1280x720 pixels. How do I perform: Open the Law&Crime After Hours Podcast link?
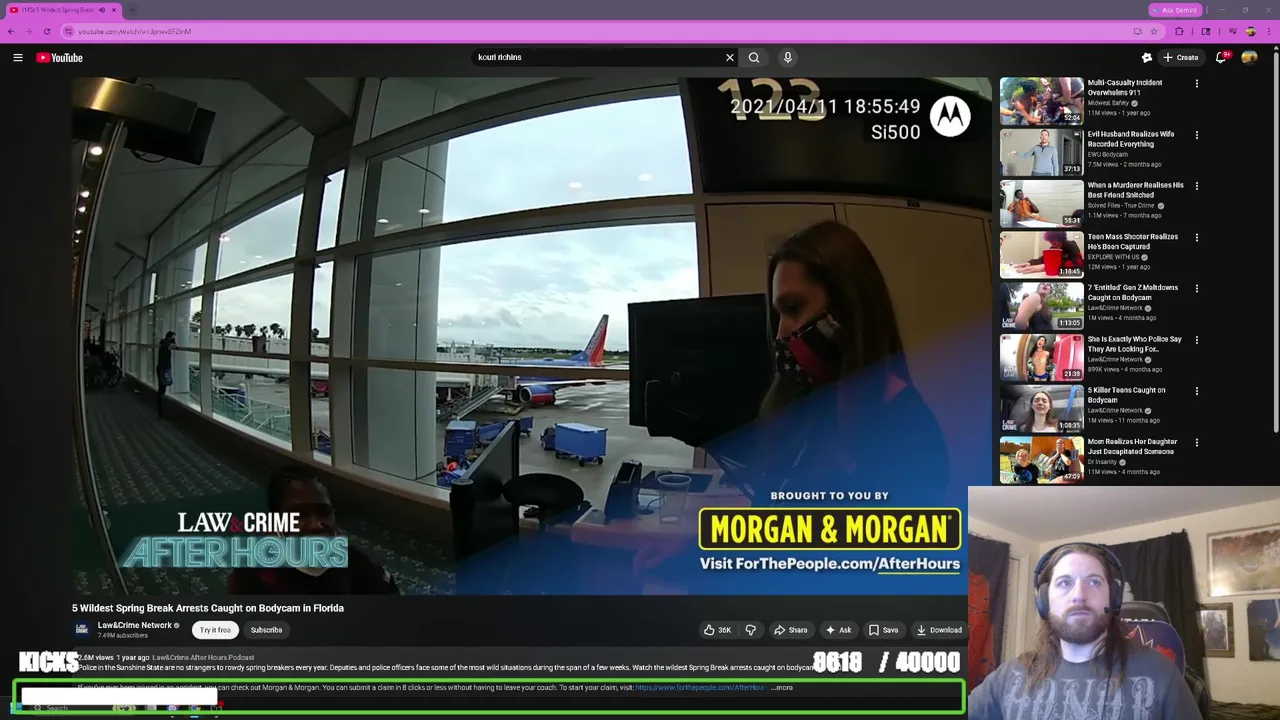point(203,658)
